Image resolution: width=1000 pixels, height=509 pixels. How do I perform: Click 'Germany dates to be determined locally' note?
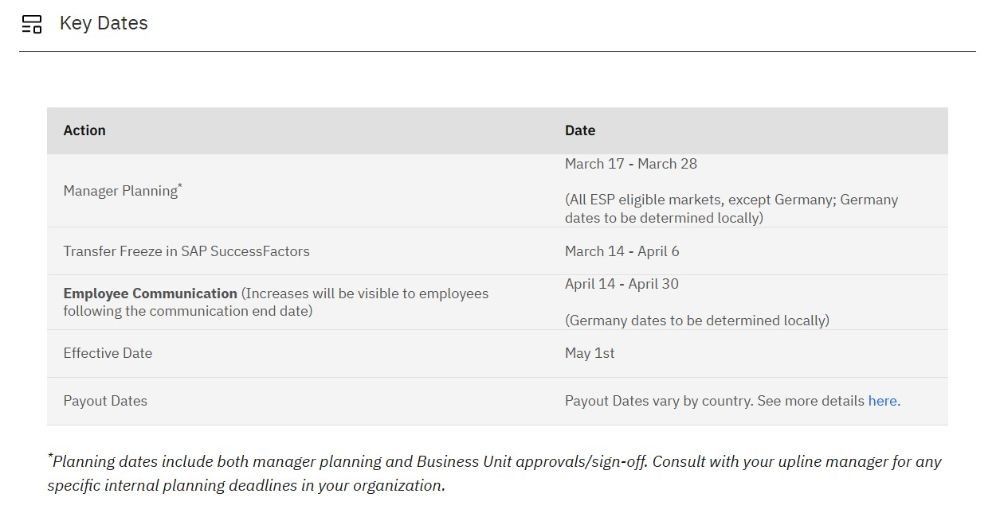click(x=697, y=320)
